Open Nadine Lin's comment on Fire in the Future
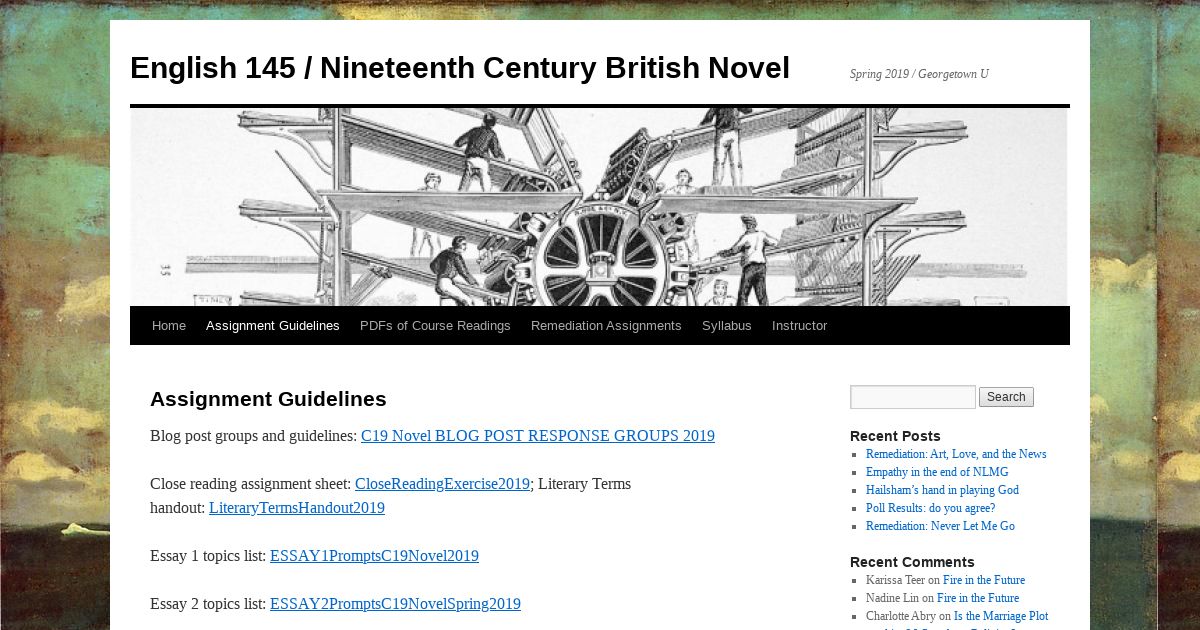Image resolution: width=1200 pixels, height=630 pixels. (978, 598)
